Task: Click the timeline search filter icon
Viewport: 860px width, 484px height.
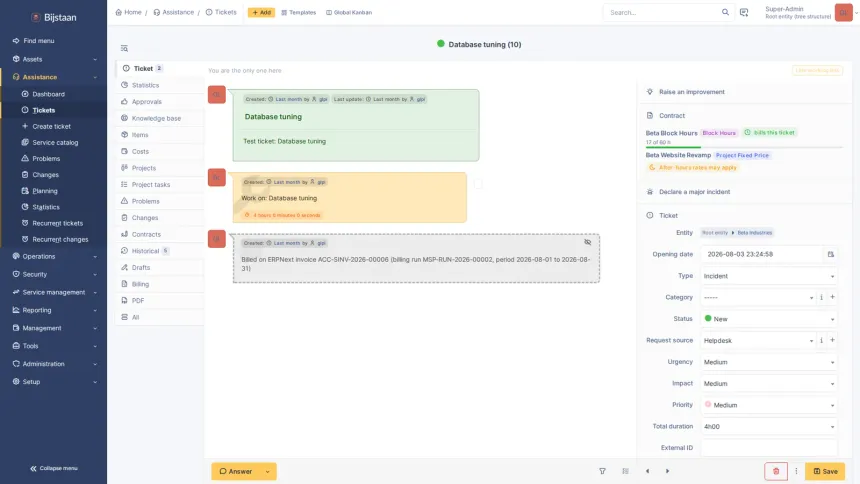Action: point(125,48)
